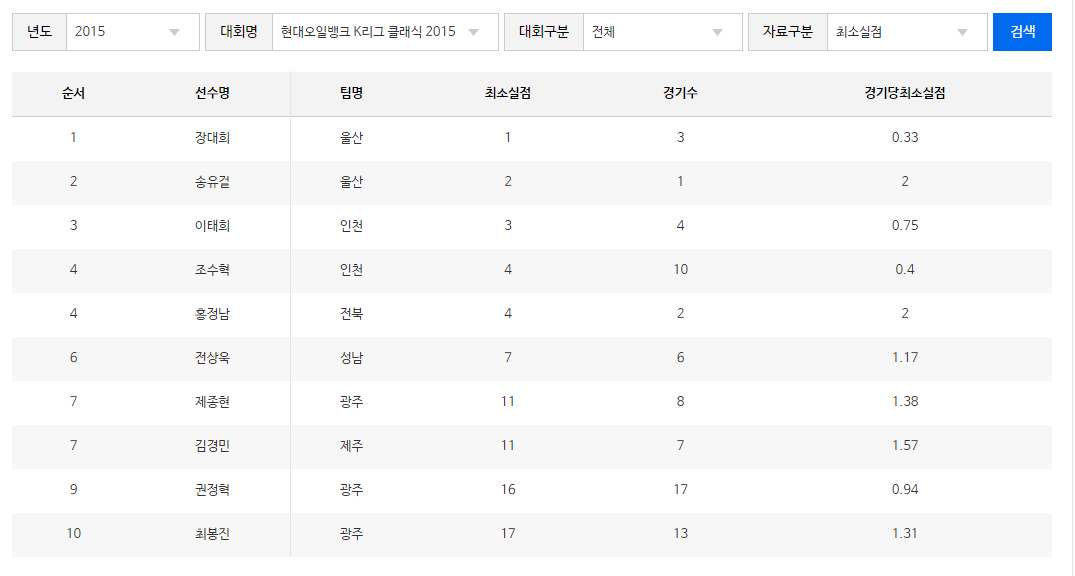The width and height of the screenshot is (1075, 576).
Task: Select player 장대희 in first row
Action: [x=212, y=138]
